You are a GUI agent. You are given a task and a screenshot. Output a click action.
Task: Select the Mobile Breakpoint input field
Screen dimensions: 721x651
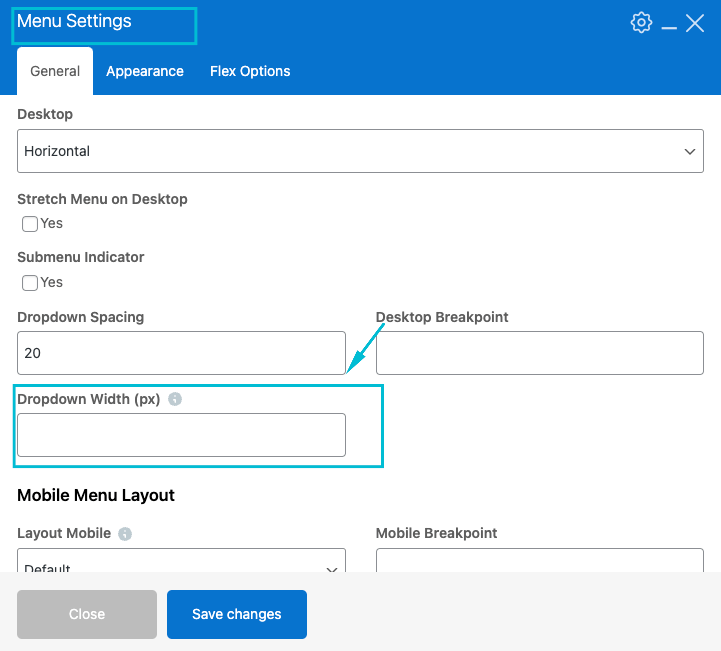click(539, 561)
